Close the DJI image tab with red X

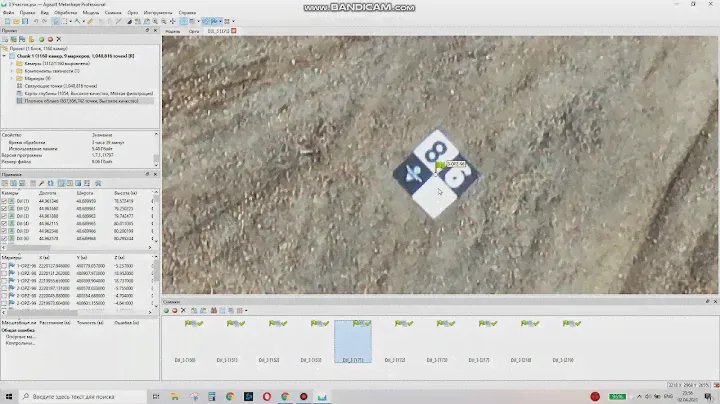234,31
